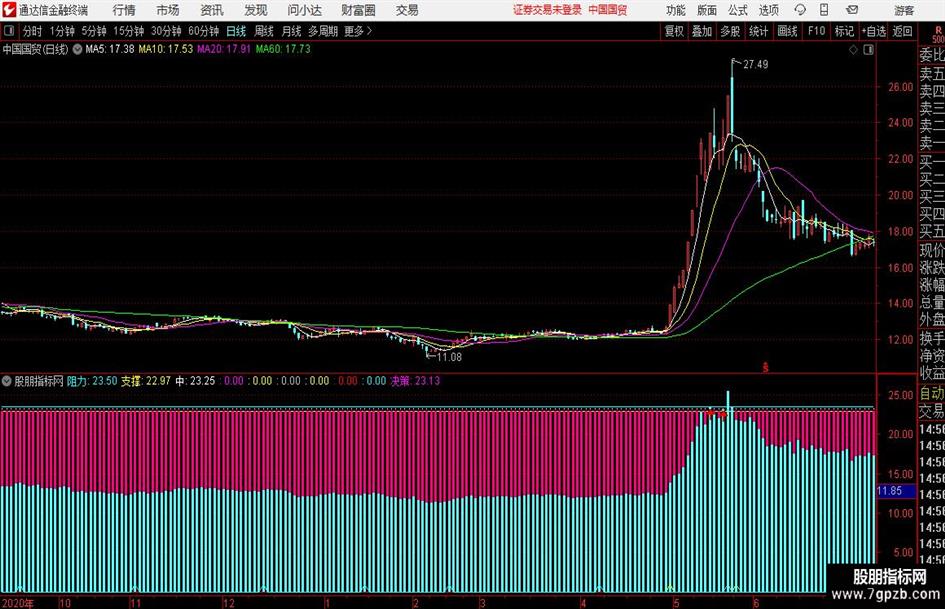This screenshot has width=945, height=609.
Task: Open the 资讯 menu
Action: (212, 10)
